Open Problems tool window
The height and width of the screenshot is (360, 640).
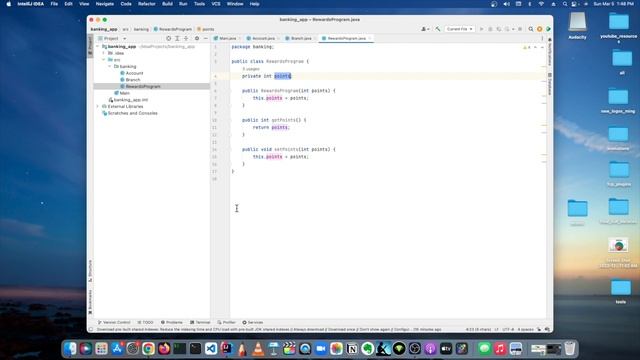tap(171, 322)
